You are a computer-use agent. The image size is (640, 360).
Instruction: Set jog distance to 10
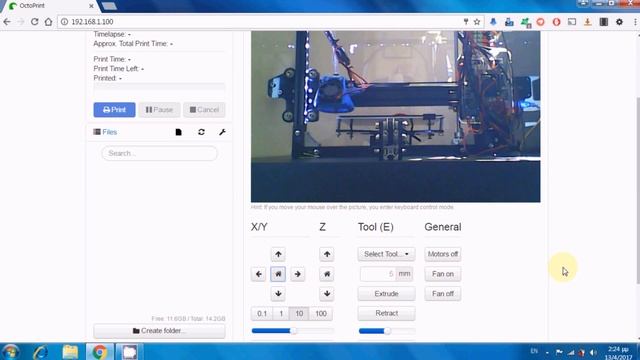[x=299, y=313]
